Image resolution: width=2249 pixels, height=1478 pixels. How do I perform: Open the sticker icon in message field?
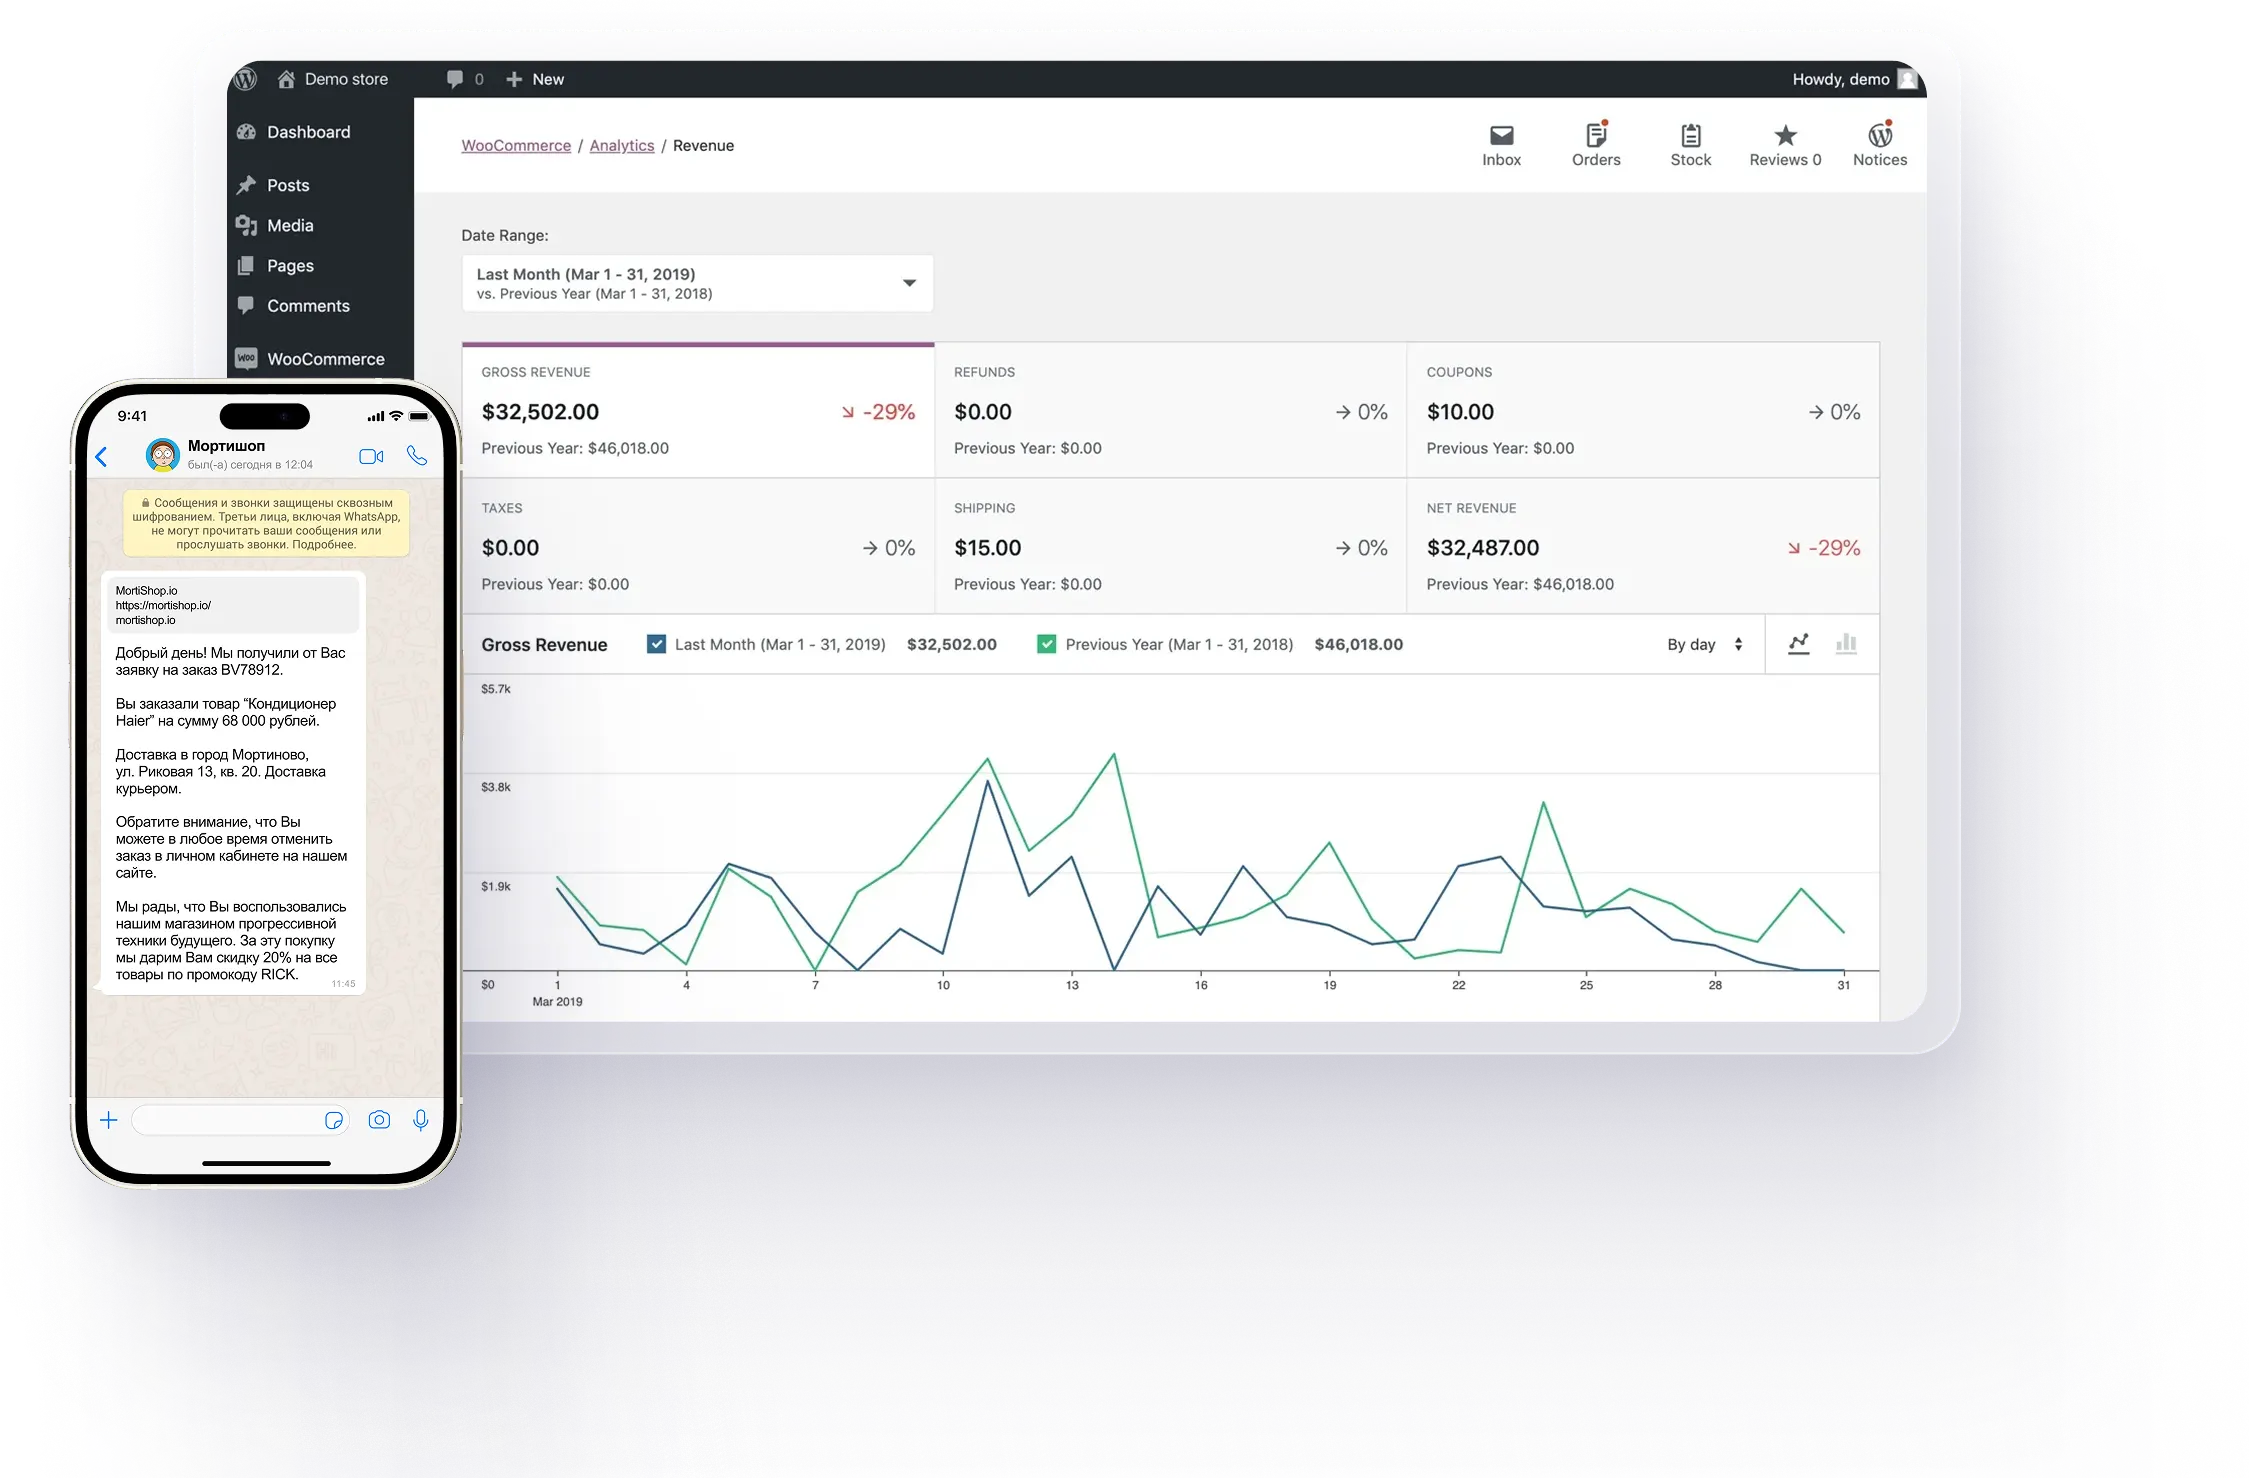(x=334, y=1121)
